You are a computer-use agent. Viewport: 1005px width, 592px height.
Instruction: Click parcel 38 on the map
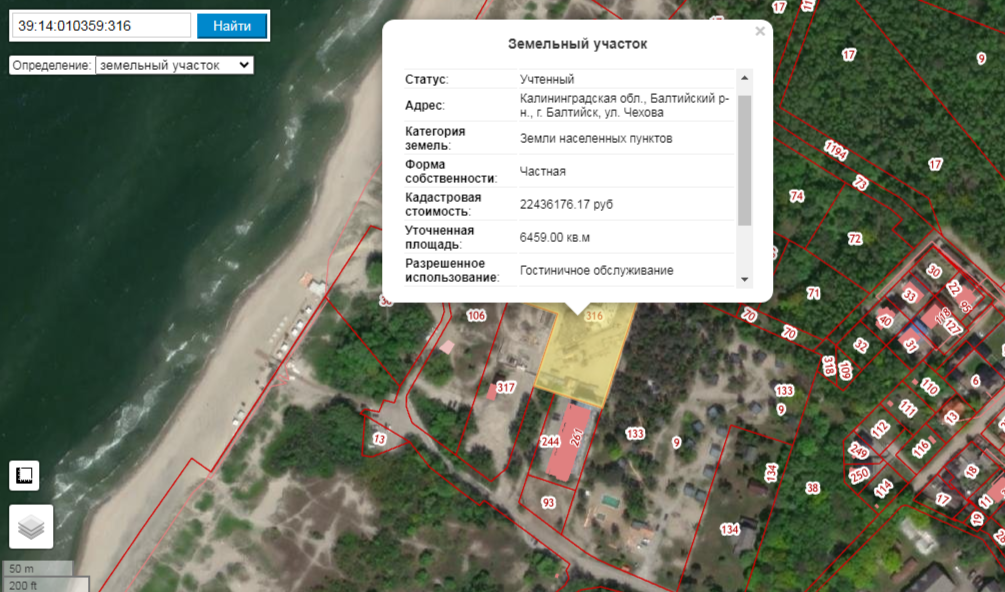(812, 488)
